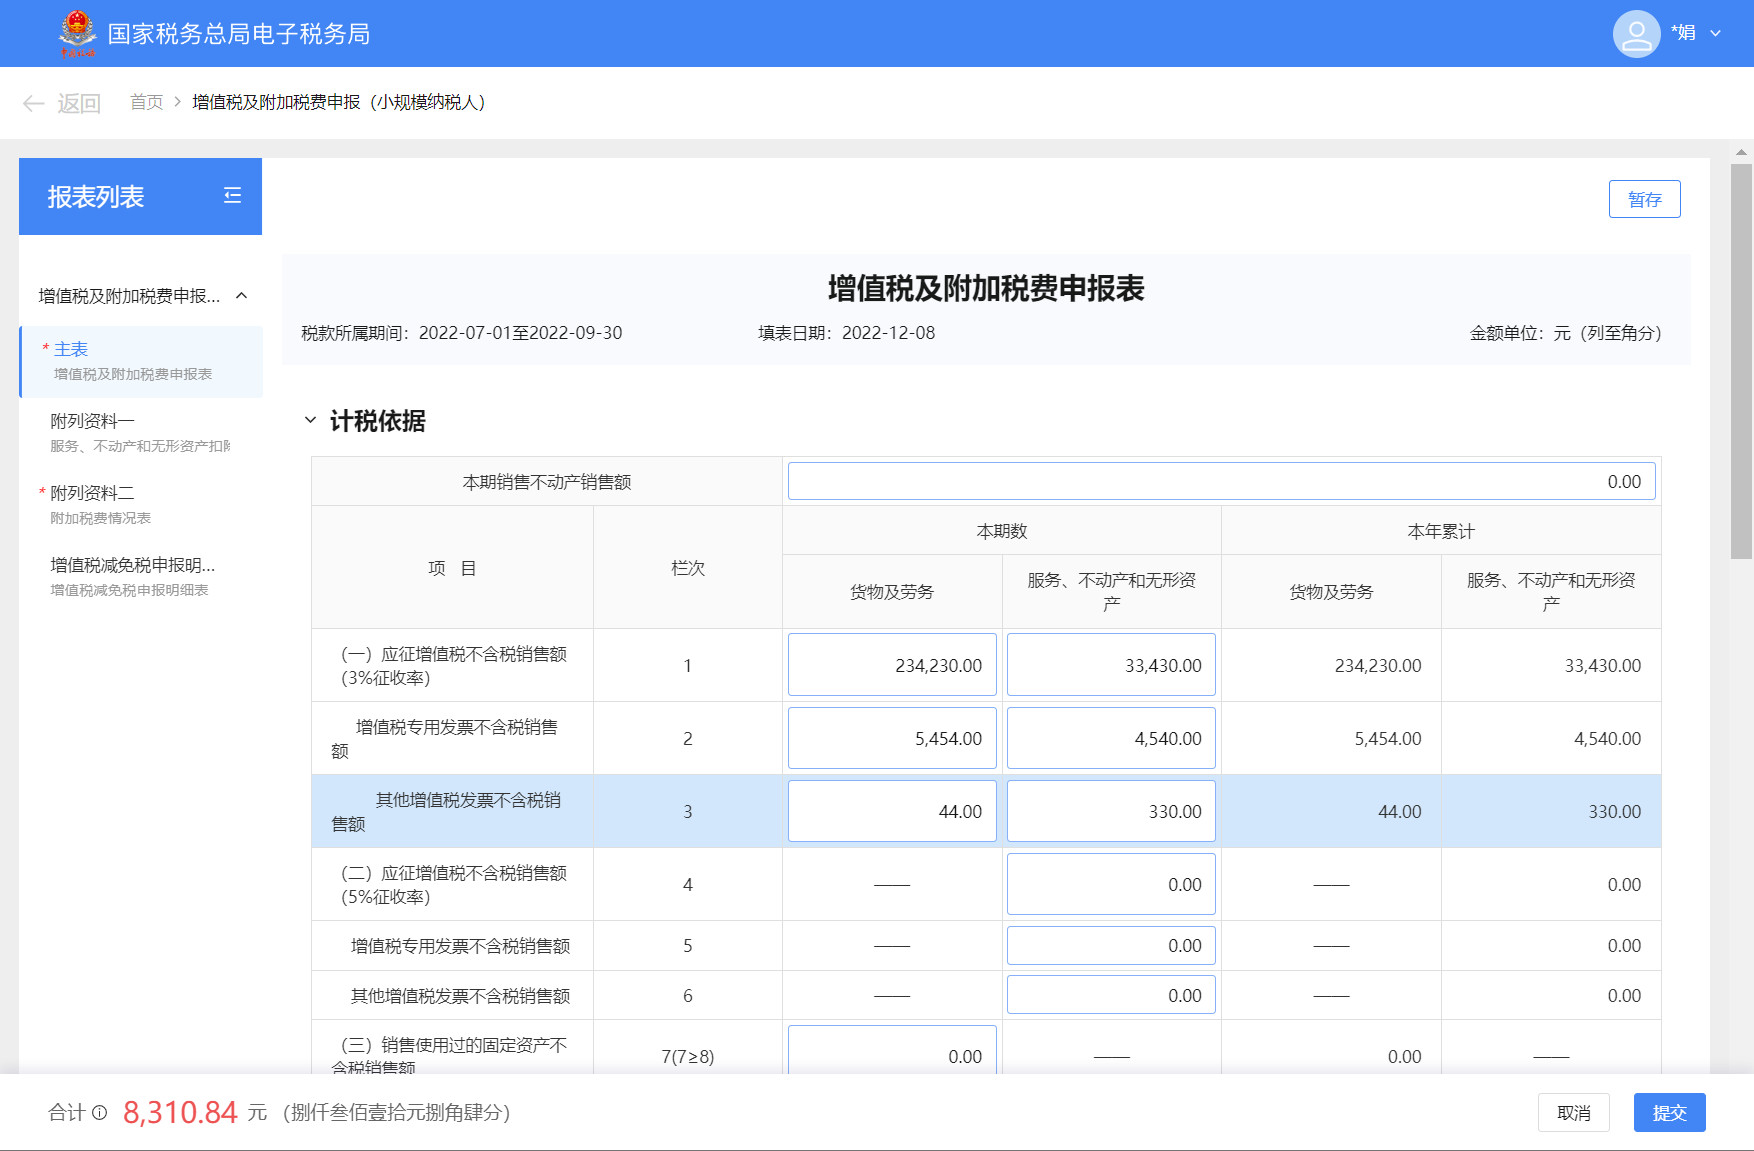Click the back arrow icon
The width and height of the screenshot is (1754, 1151).
(x=34, y=103)
